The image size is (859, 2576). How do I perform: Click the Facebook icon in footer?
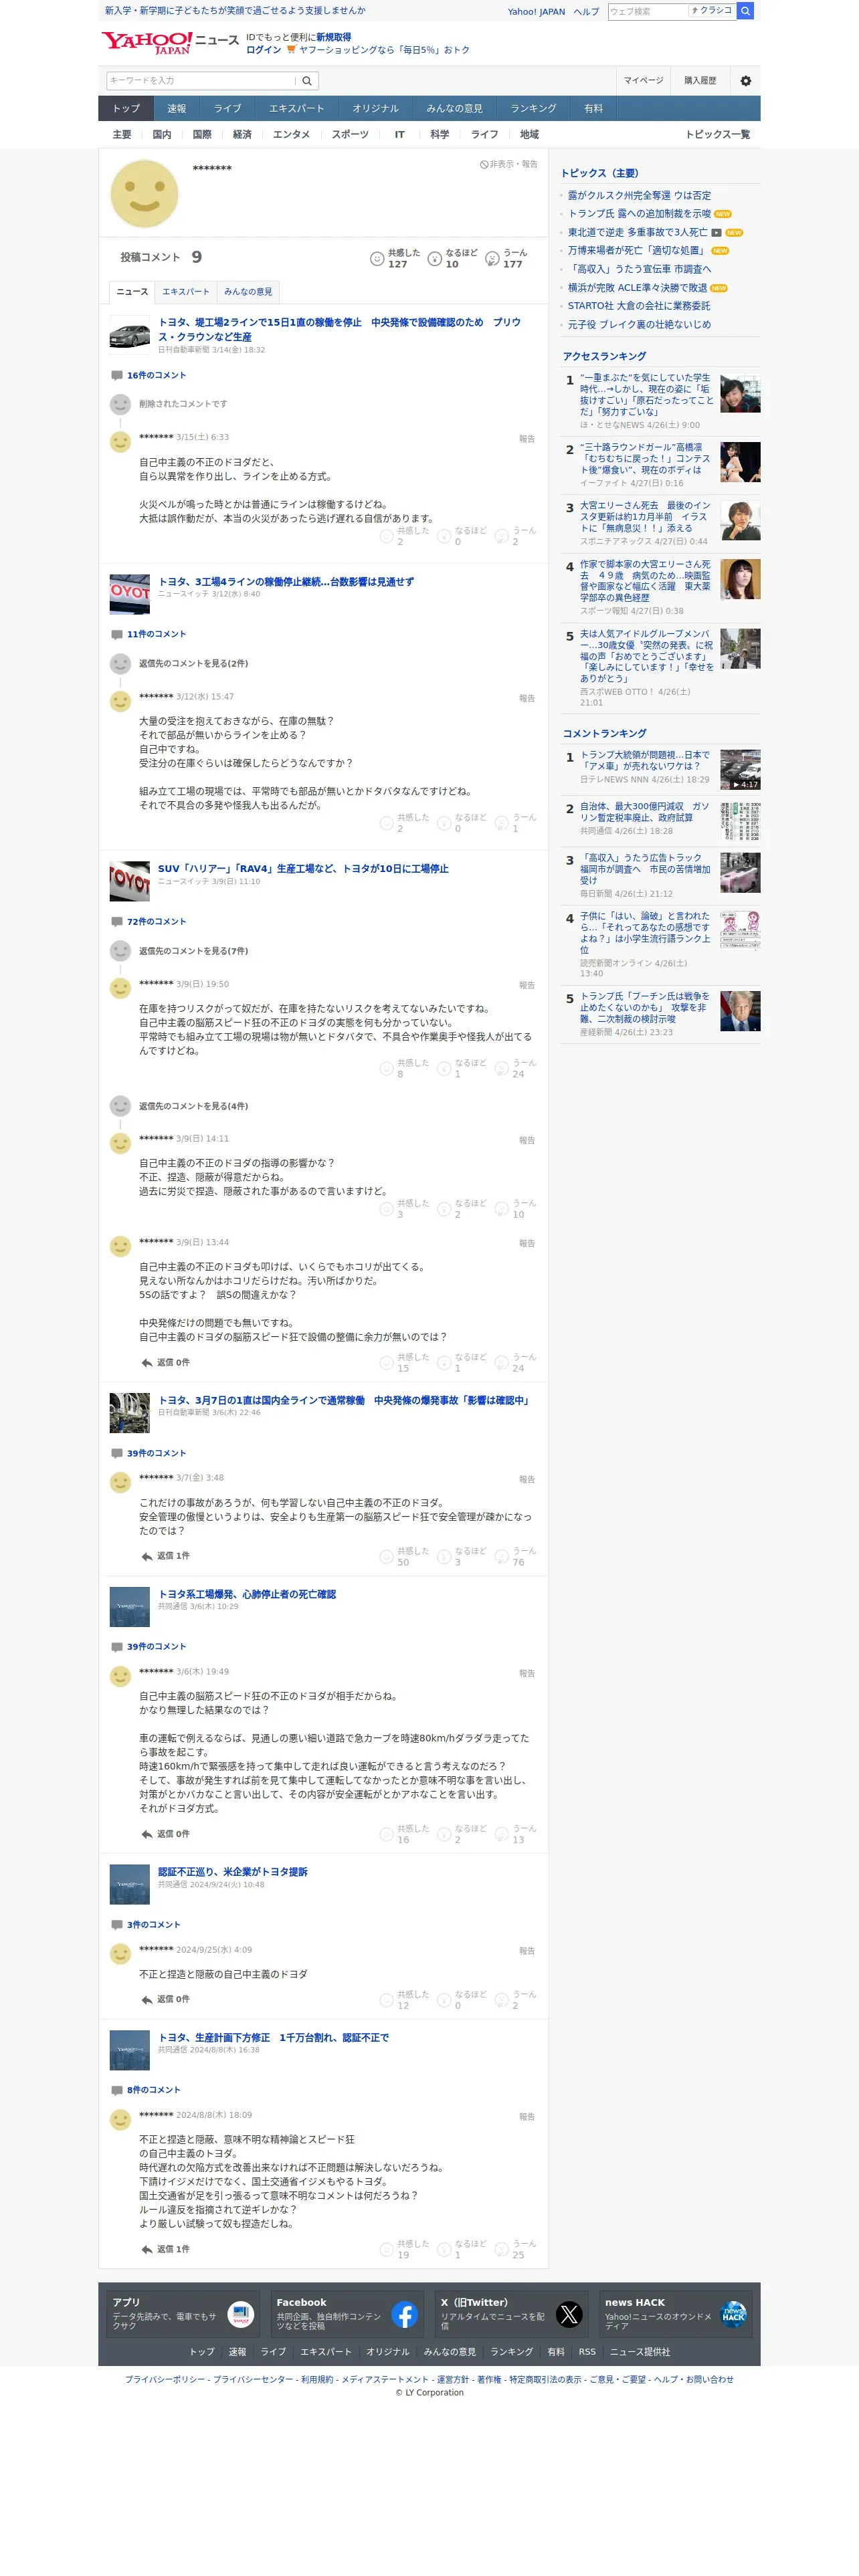pos(404,2314)
